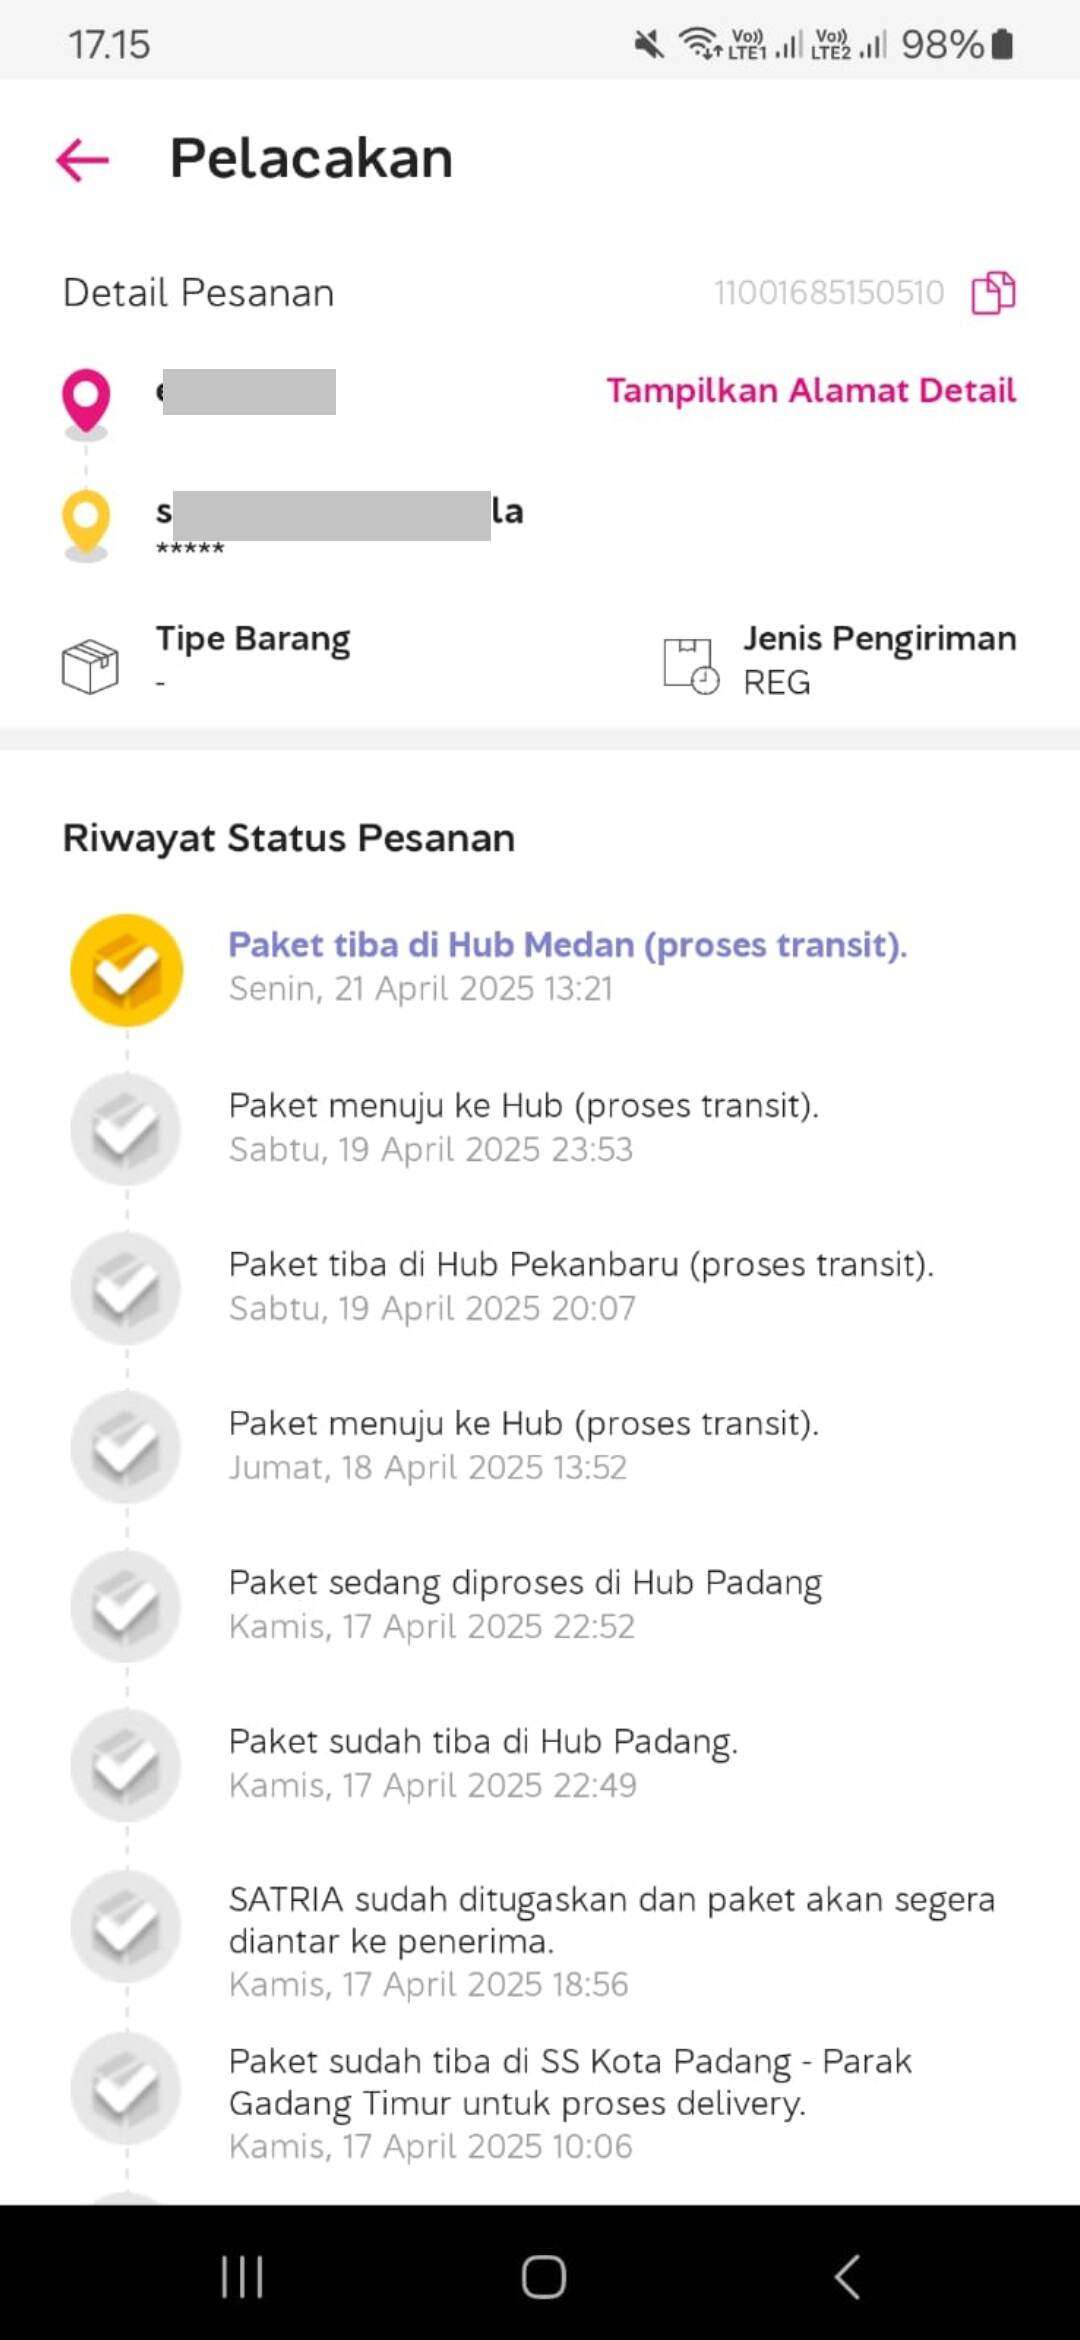Tap the Jenis Pengiriman package clock icon
The height and width of the screenshot is (2340, 1080).
(x=691, y=666)
